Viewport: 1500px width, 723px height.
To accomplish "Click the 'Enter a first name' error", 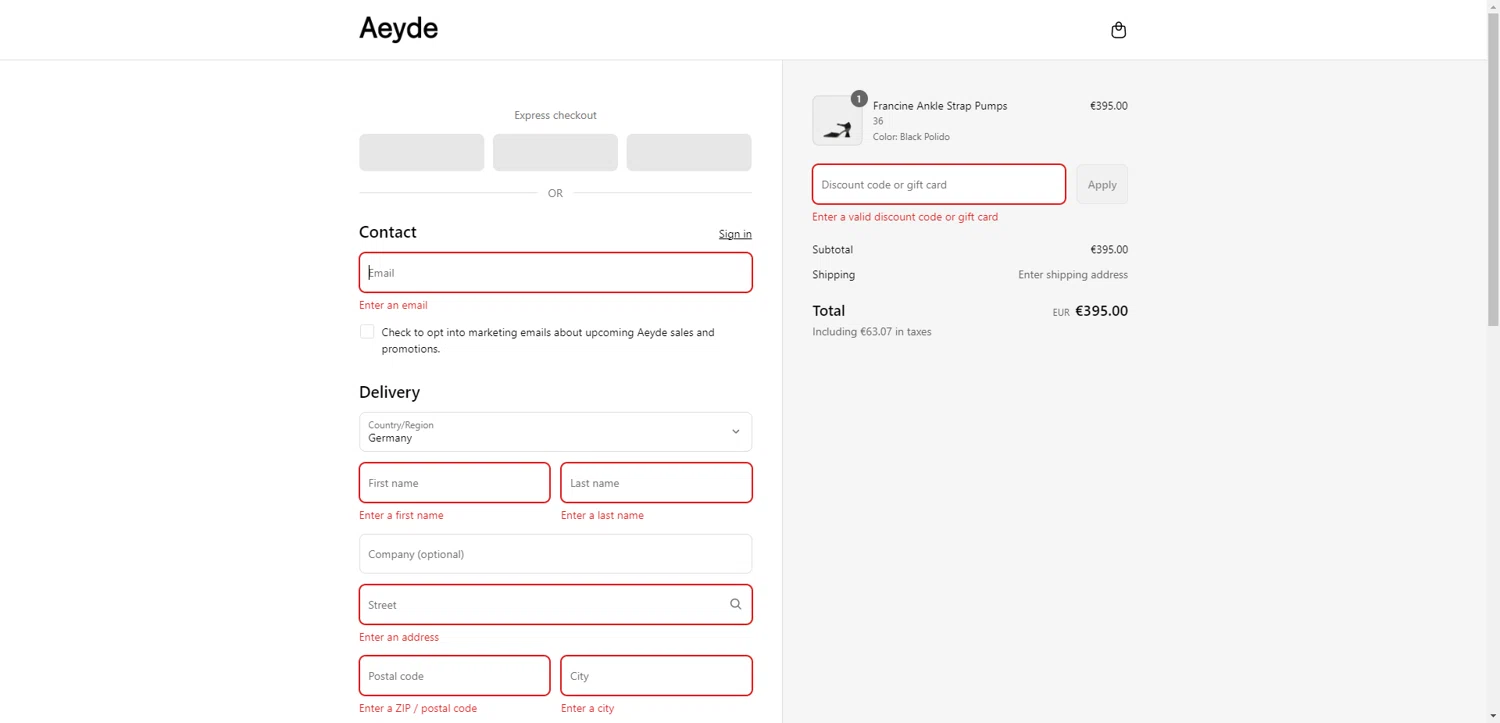I will 401,515.
